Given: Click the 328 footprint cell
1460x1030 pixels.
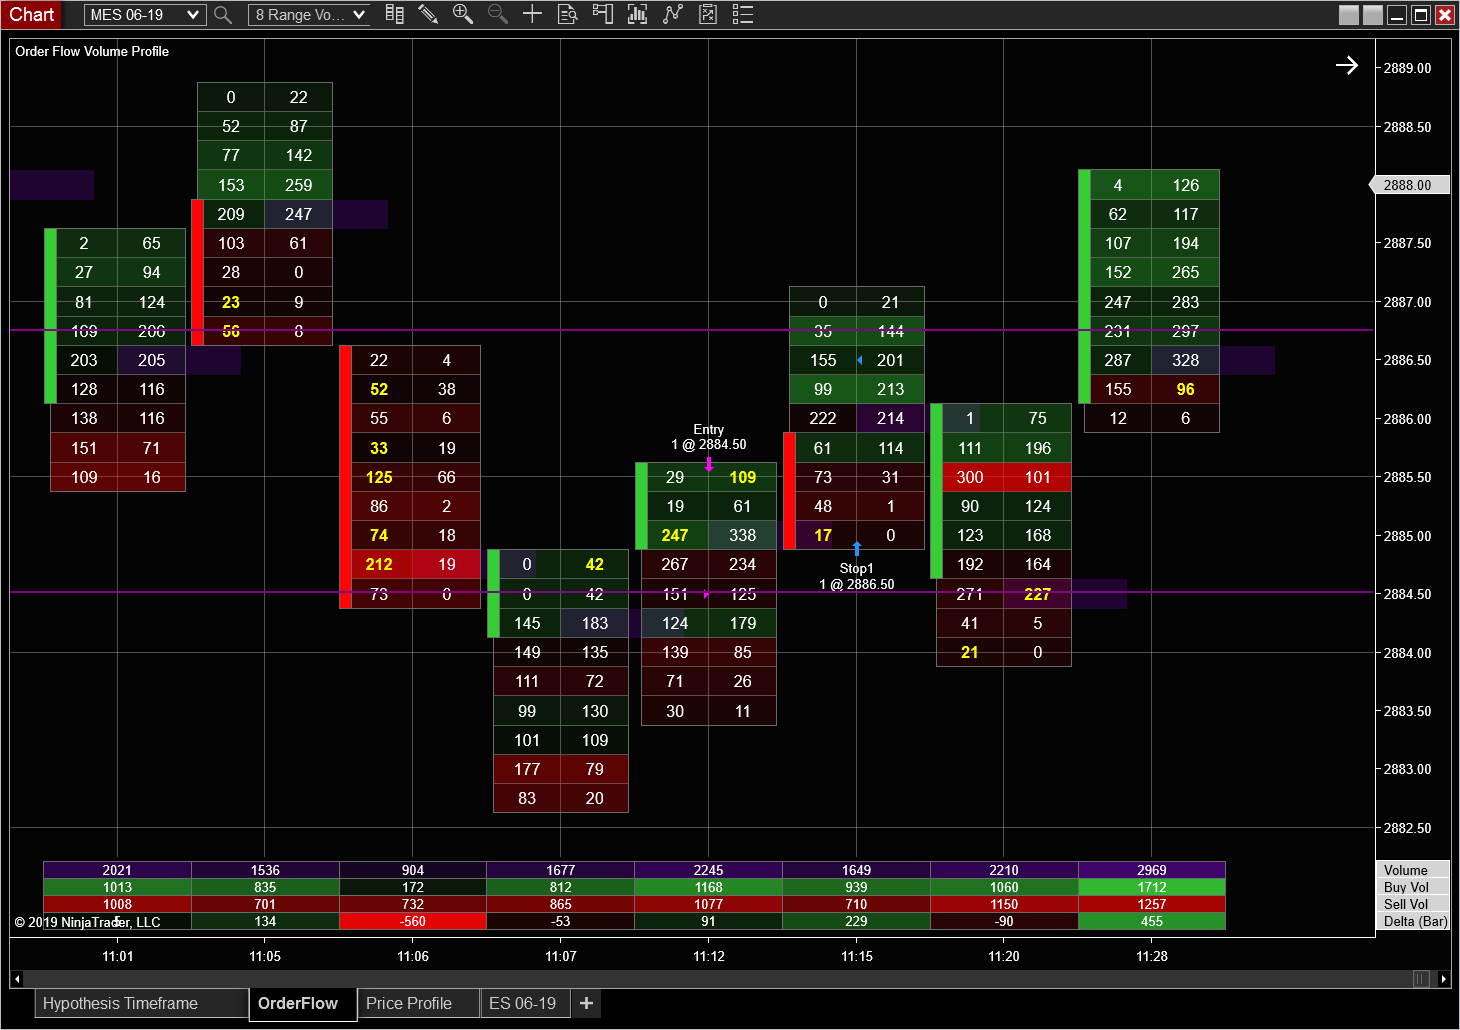Looking at the screenshot, I should pos(1186,360).
